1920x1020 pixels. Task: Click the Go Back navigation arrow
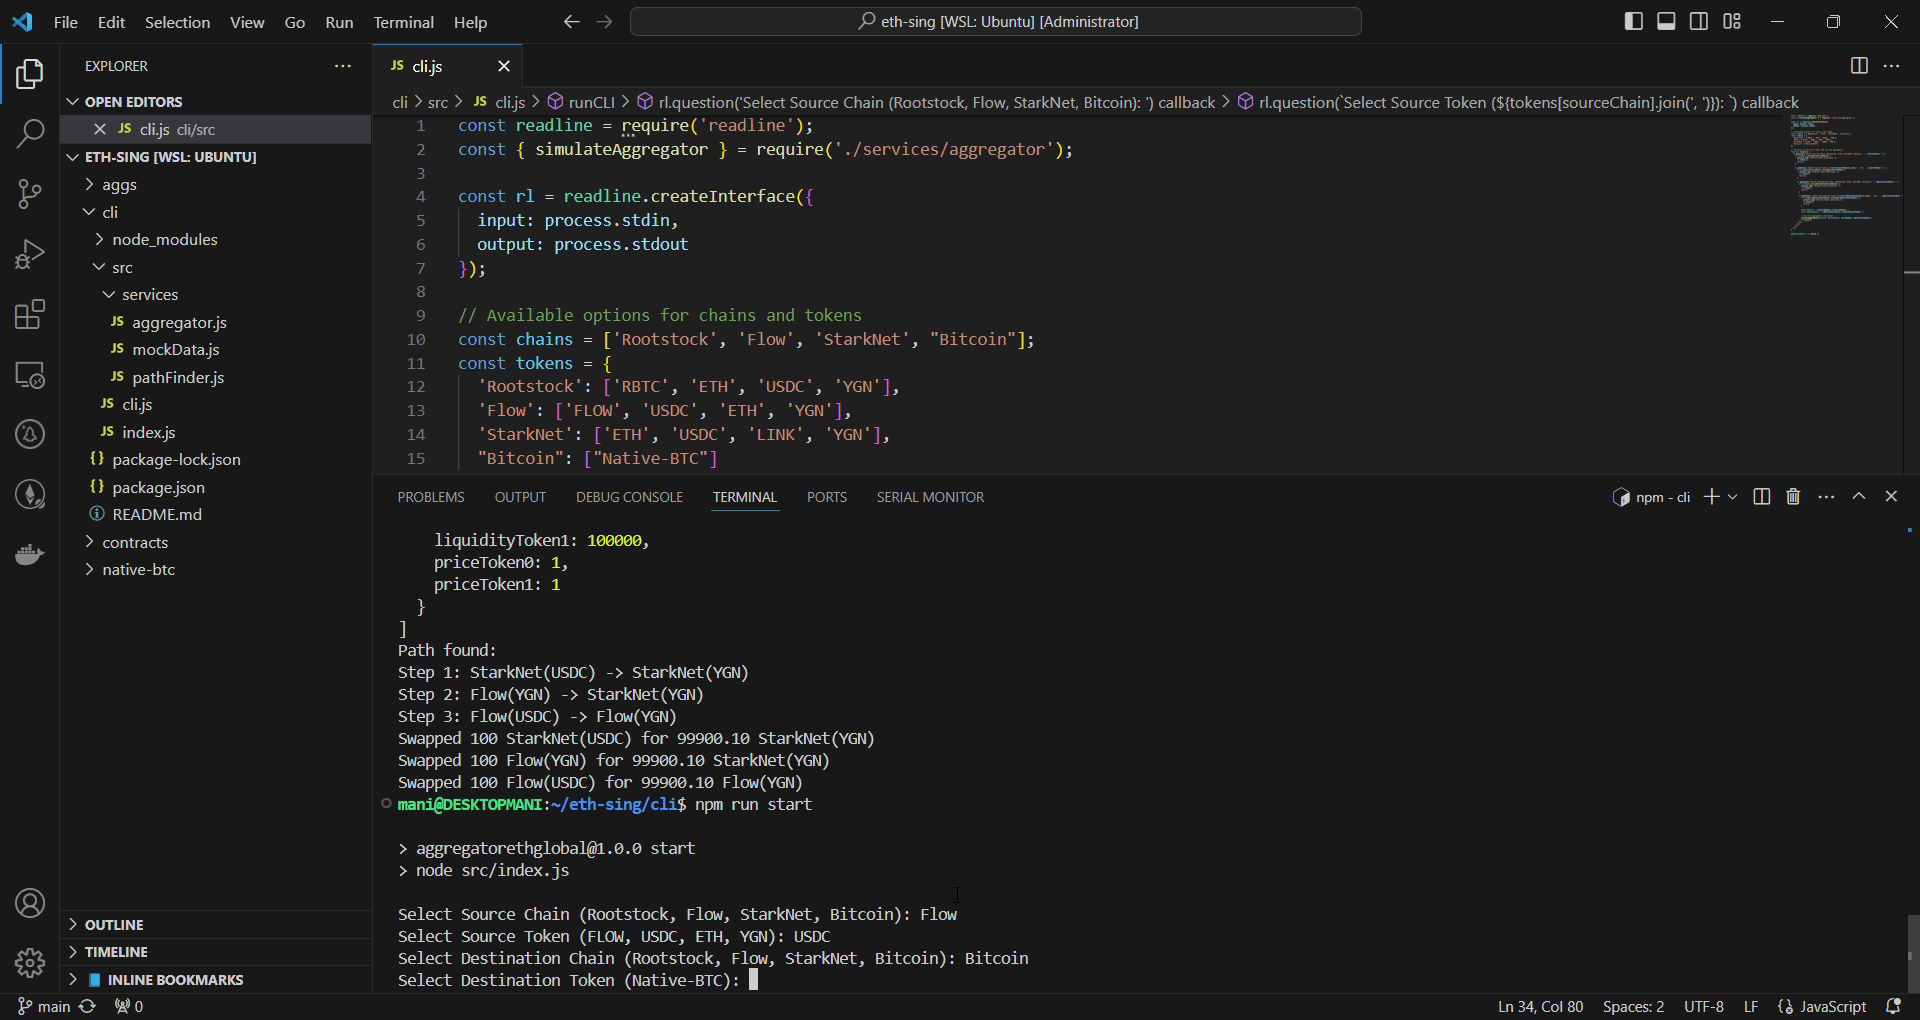(571, 21)
